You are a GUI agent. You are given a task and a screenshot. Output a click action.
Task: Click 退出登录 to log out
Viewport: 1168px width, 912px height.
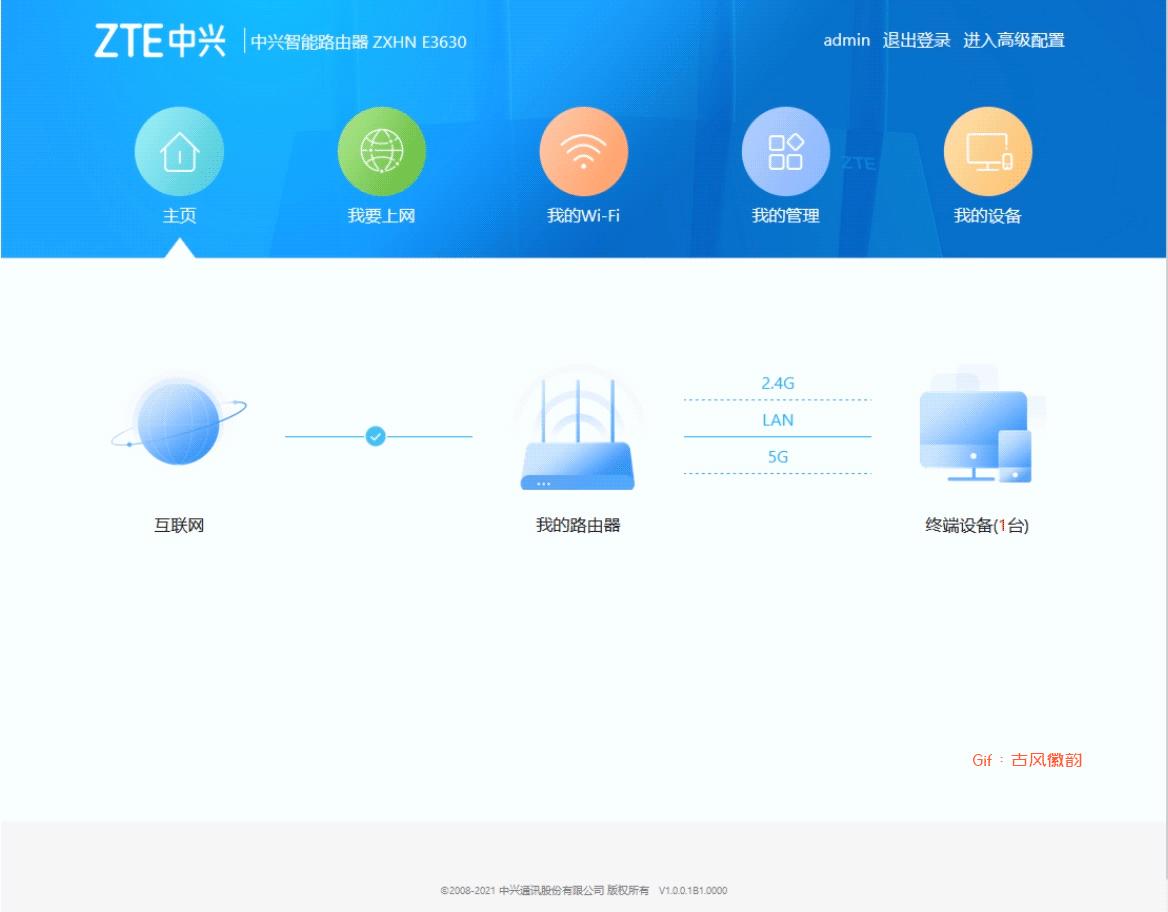[x=916, y=40]
